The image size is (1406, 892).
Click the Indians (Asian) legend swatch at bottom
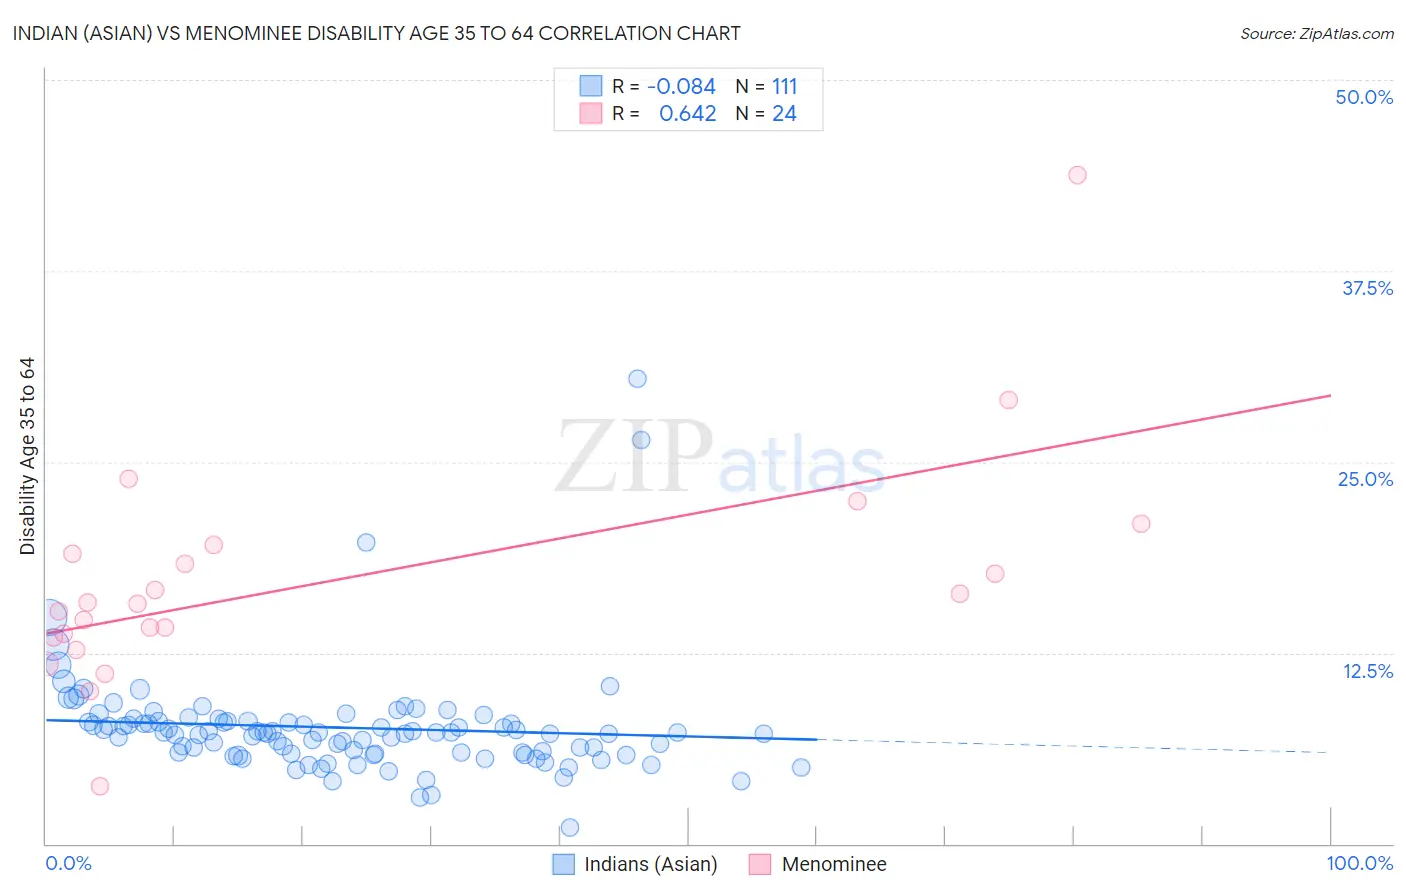(x=564, y=864)
